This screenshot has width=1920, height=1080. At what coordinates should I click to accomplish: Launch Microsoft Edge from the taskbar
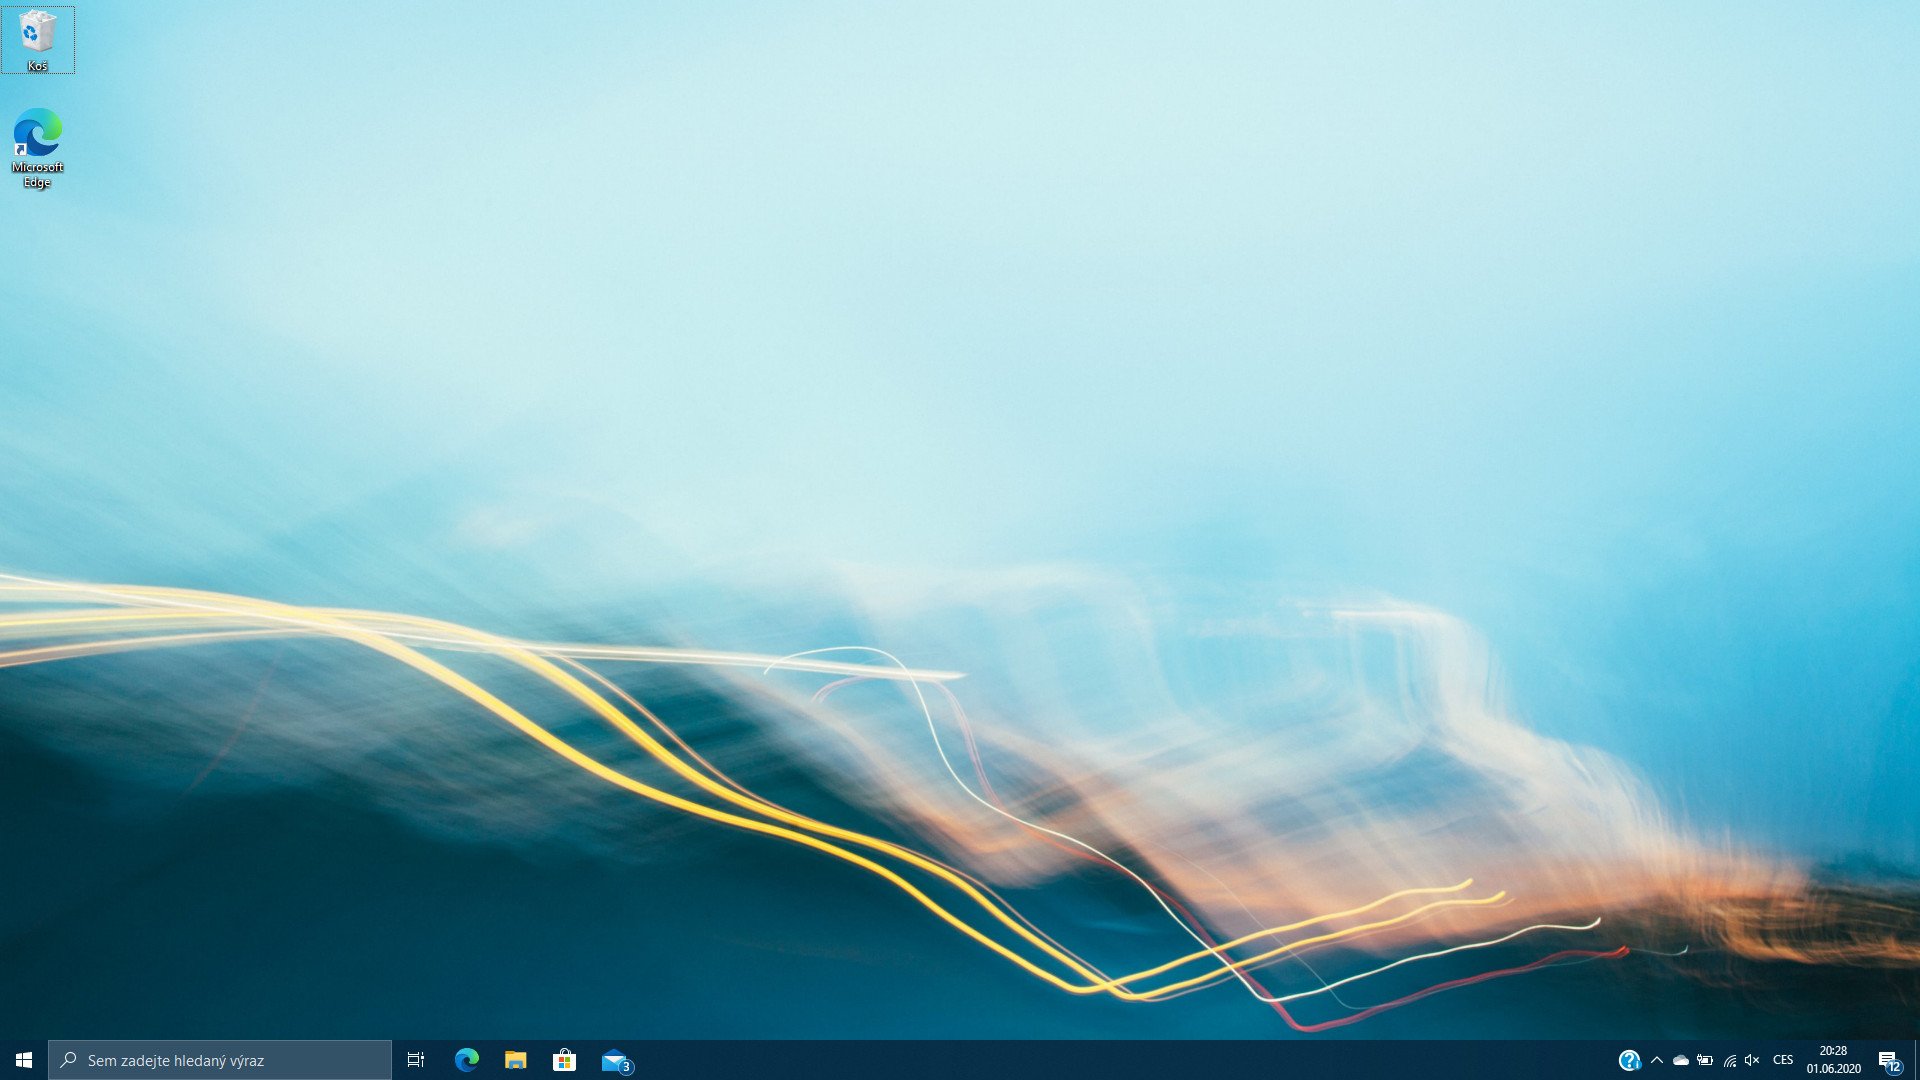pos(467,1060)
